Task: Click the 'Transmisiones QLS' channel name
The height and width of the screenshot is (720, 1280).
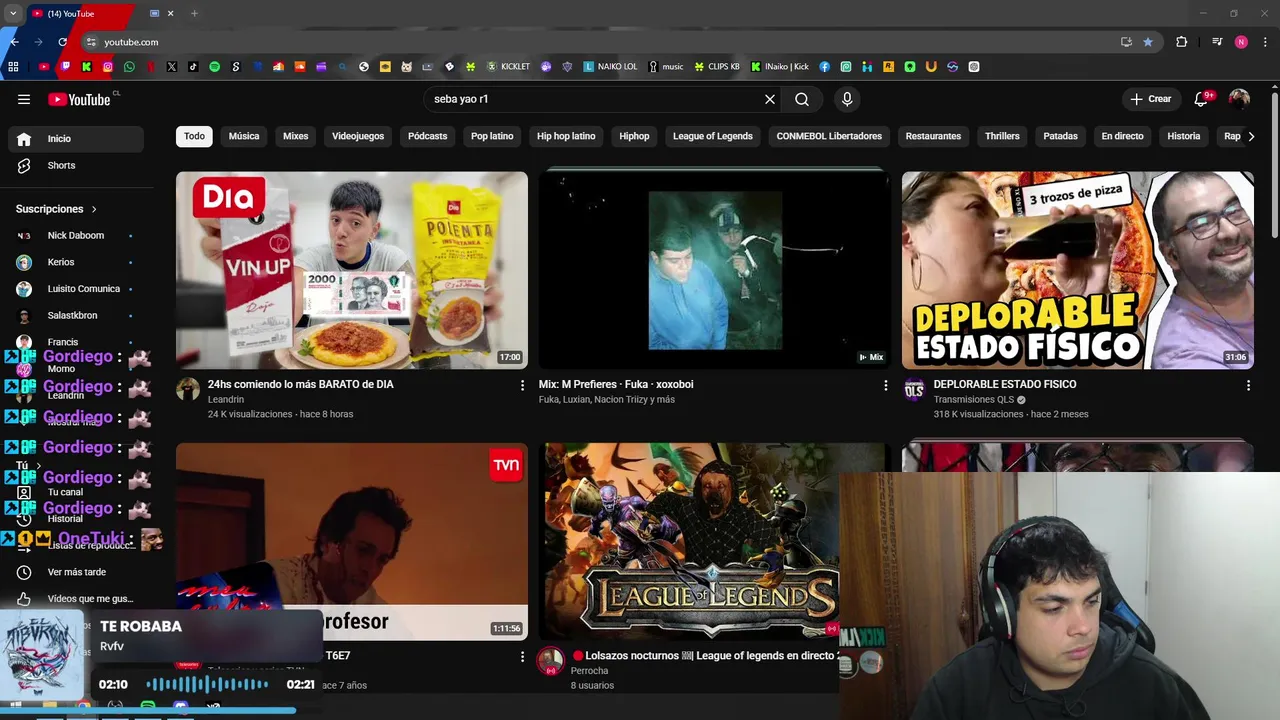Action: (974, 400)
